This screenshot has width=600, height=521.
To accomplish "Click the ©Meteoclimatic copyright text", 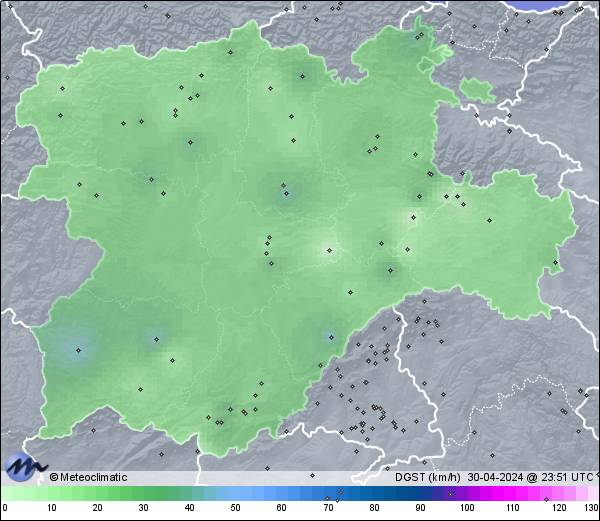I will point(88,477).
